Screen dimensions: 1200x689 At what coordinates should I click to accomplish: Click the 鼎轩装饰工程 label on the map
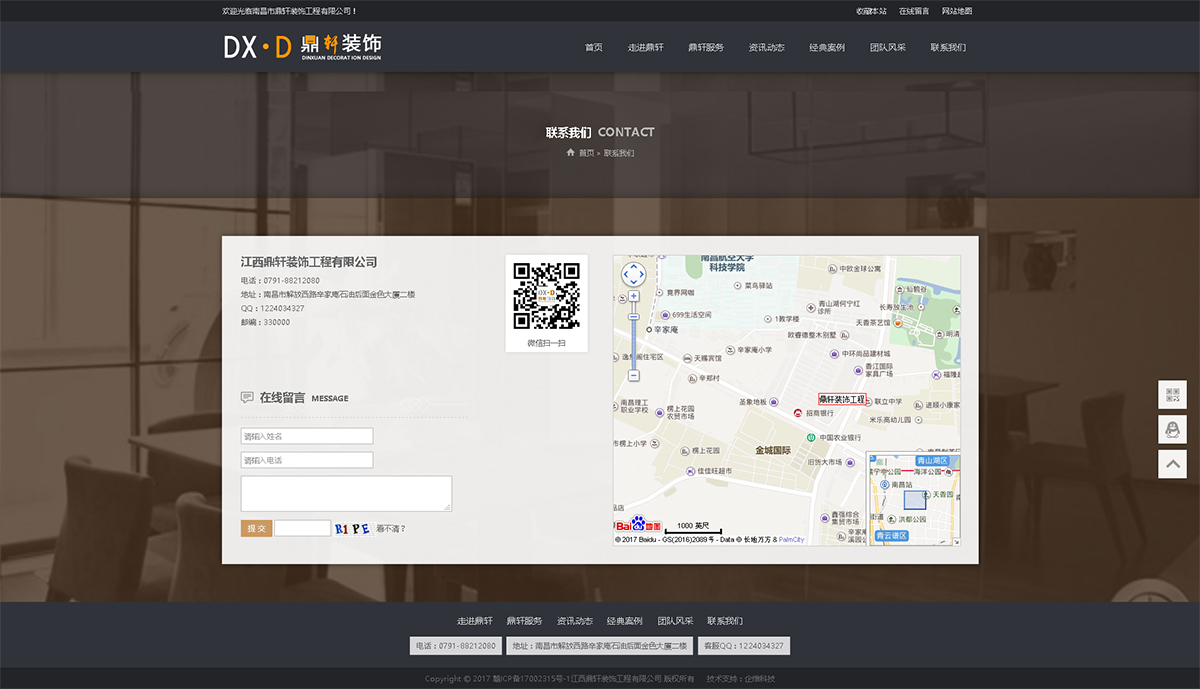(842, 399)
